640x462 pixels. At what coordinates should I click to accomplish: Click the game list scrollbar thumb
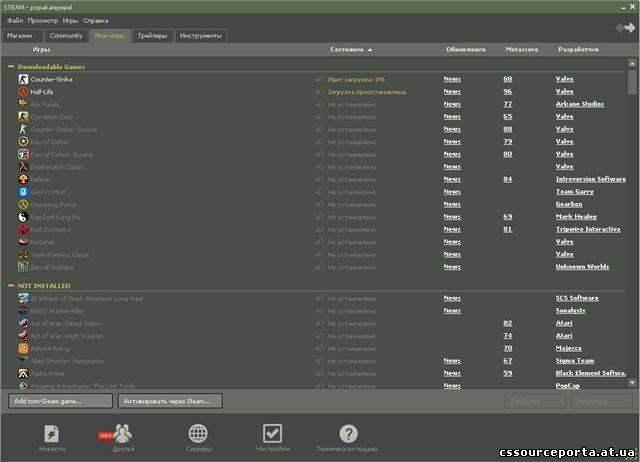pos(632,82)
